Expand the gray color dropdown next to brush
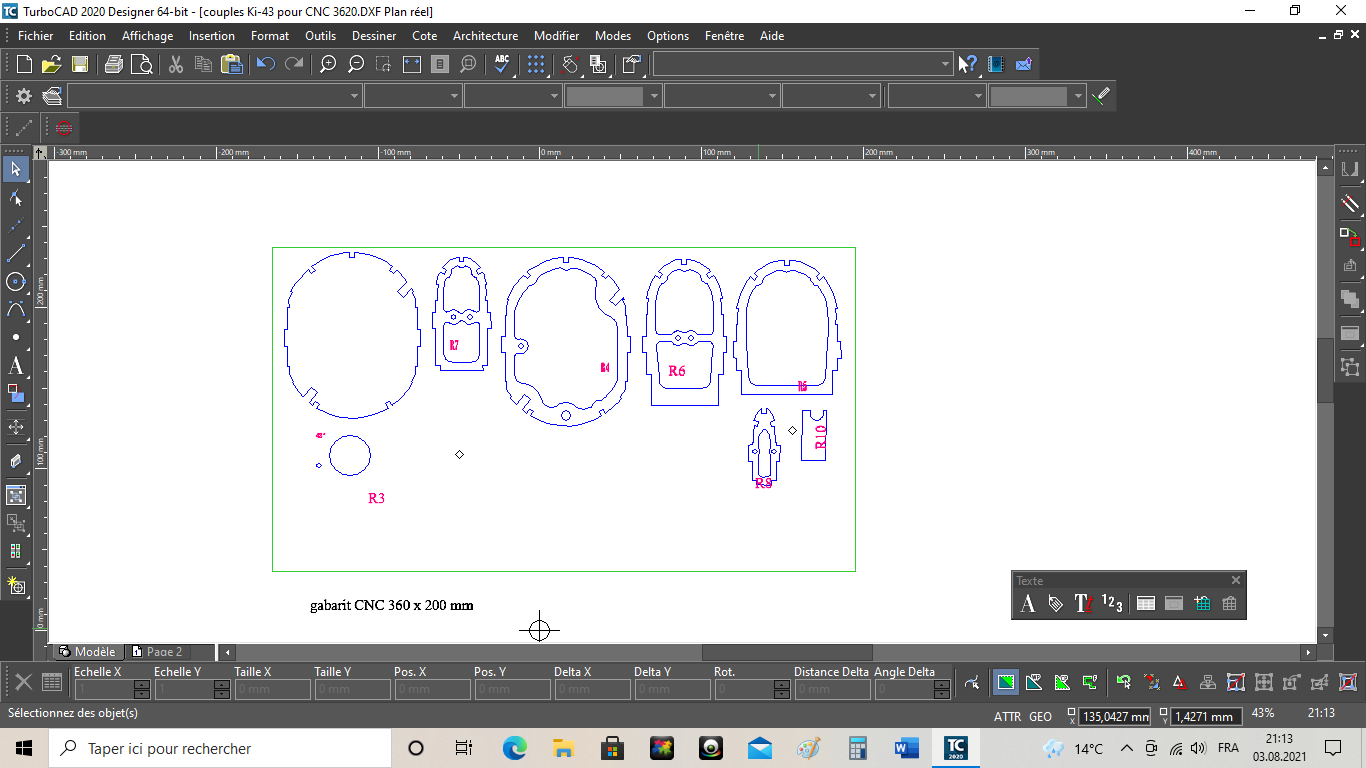Screen dimensions: 1366x768 [x=1077, y=96]
